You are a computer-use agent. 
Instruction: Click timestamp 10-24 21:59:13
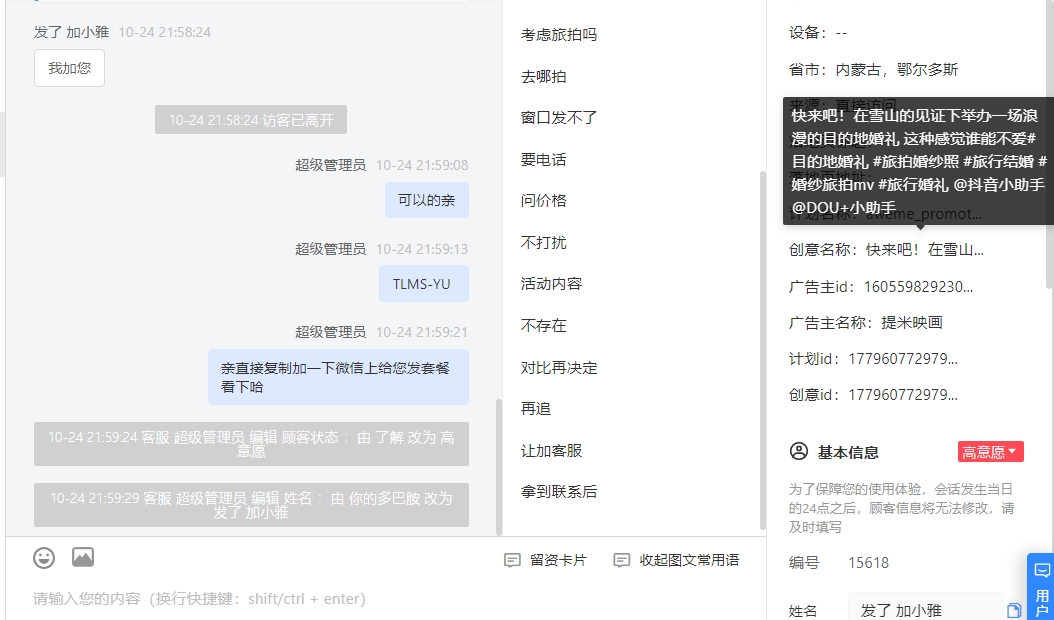coord(421,249)
